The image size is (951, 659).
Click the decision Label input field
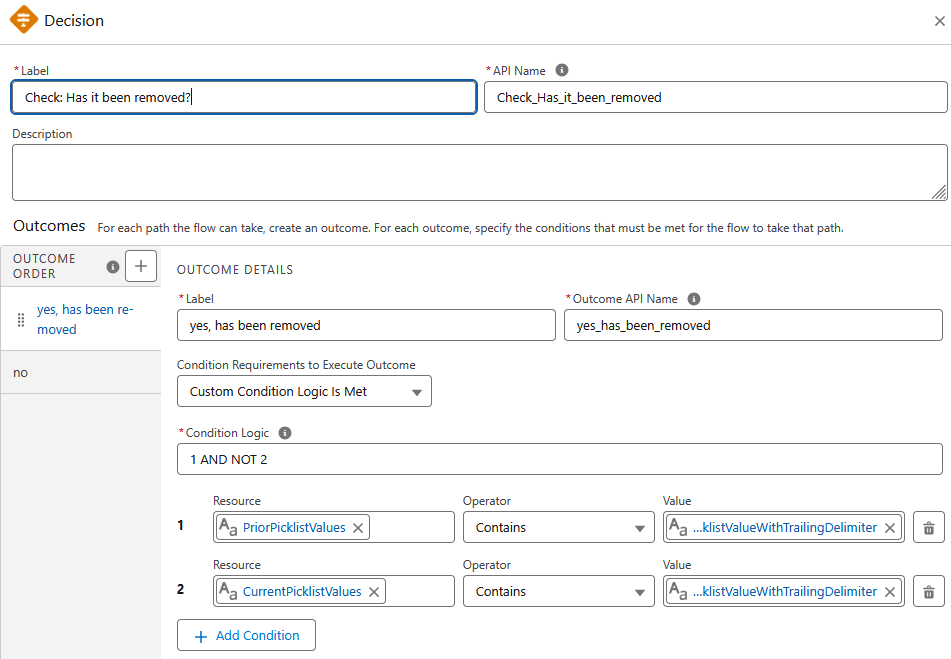tap(244, 97)
